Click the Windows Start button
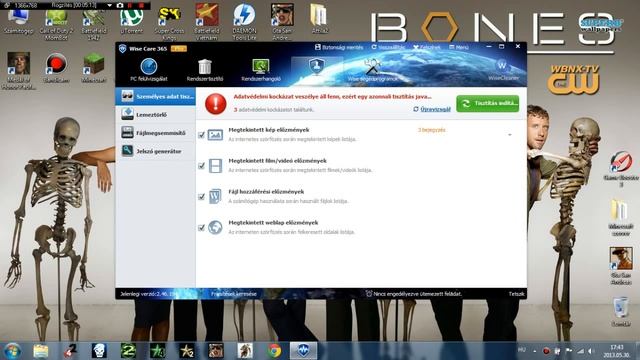Screen dimensions: 640x360 (x=12, y=351)
